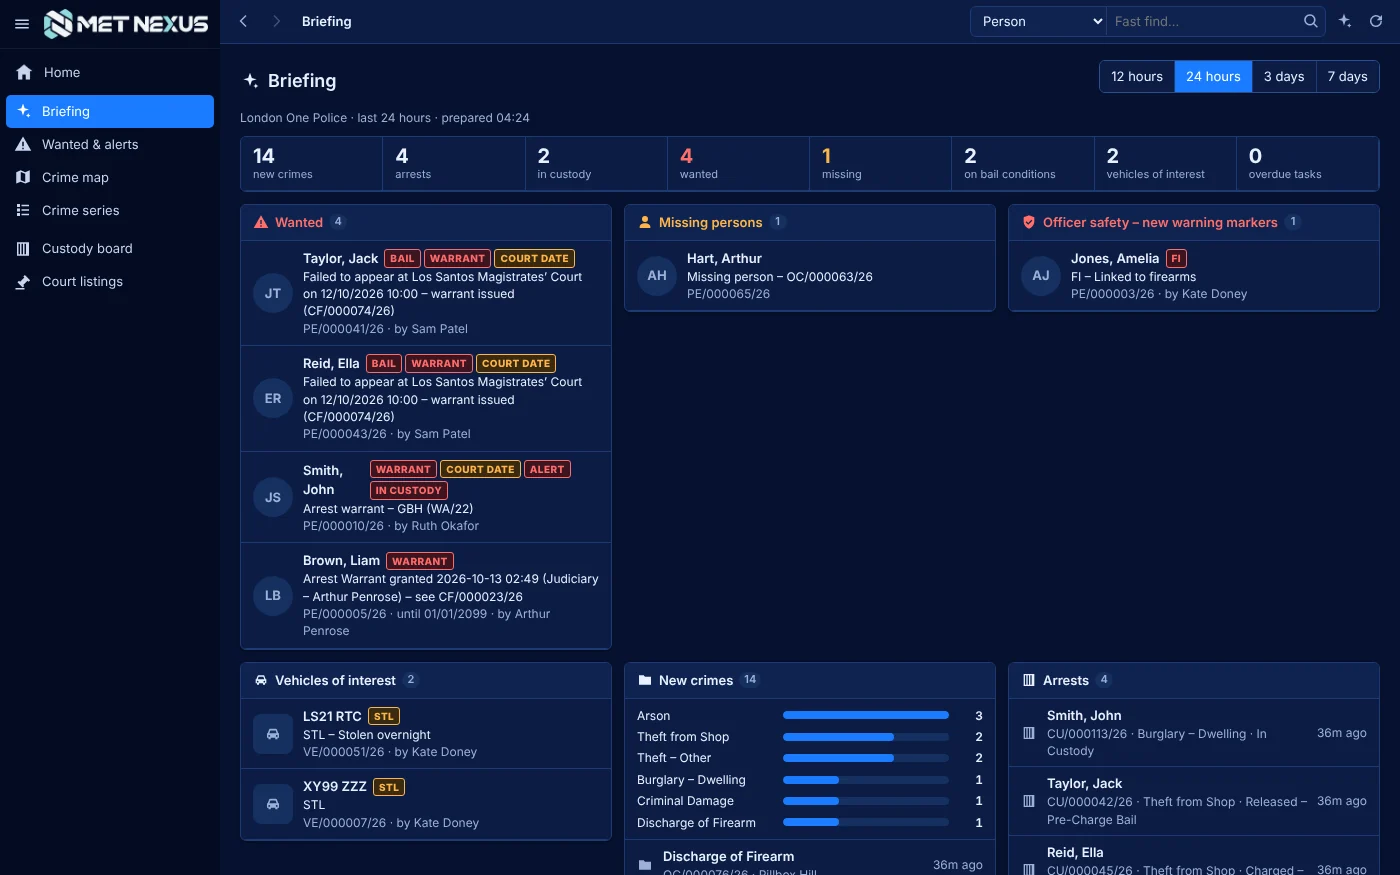Click the 14 new crimes stat tile

[x=312, y=164]
